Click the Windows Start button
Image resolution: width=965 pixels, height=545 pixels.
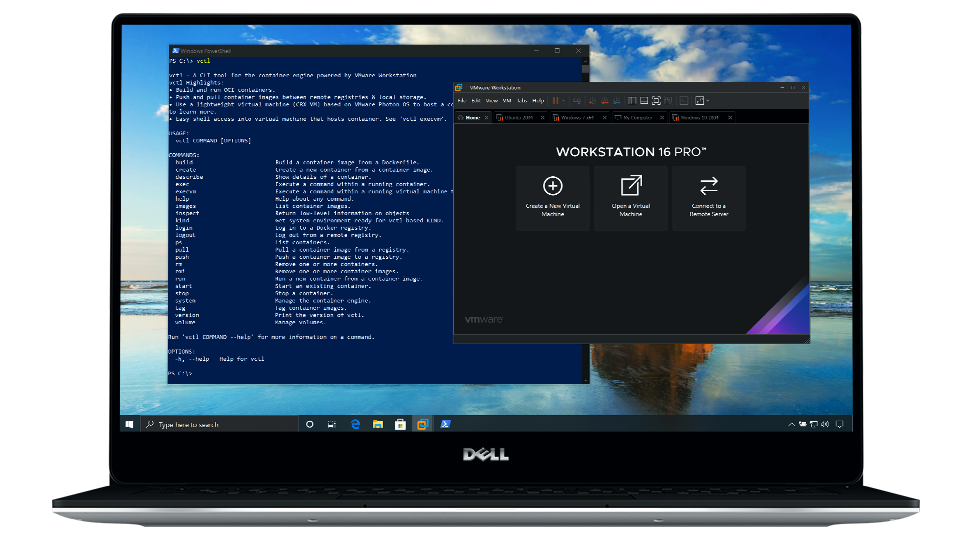click(130, 424)
